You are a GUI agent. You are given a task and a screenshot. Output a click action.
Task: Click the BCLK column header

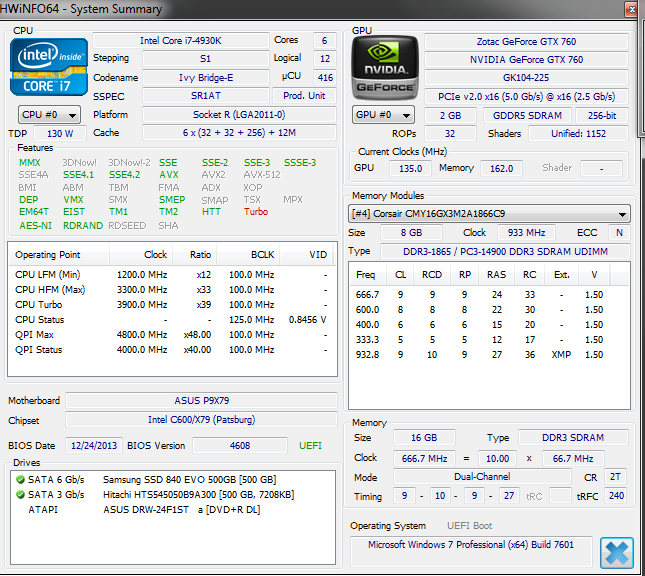pos(248,255)
